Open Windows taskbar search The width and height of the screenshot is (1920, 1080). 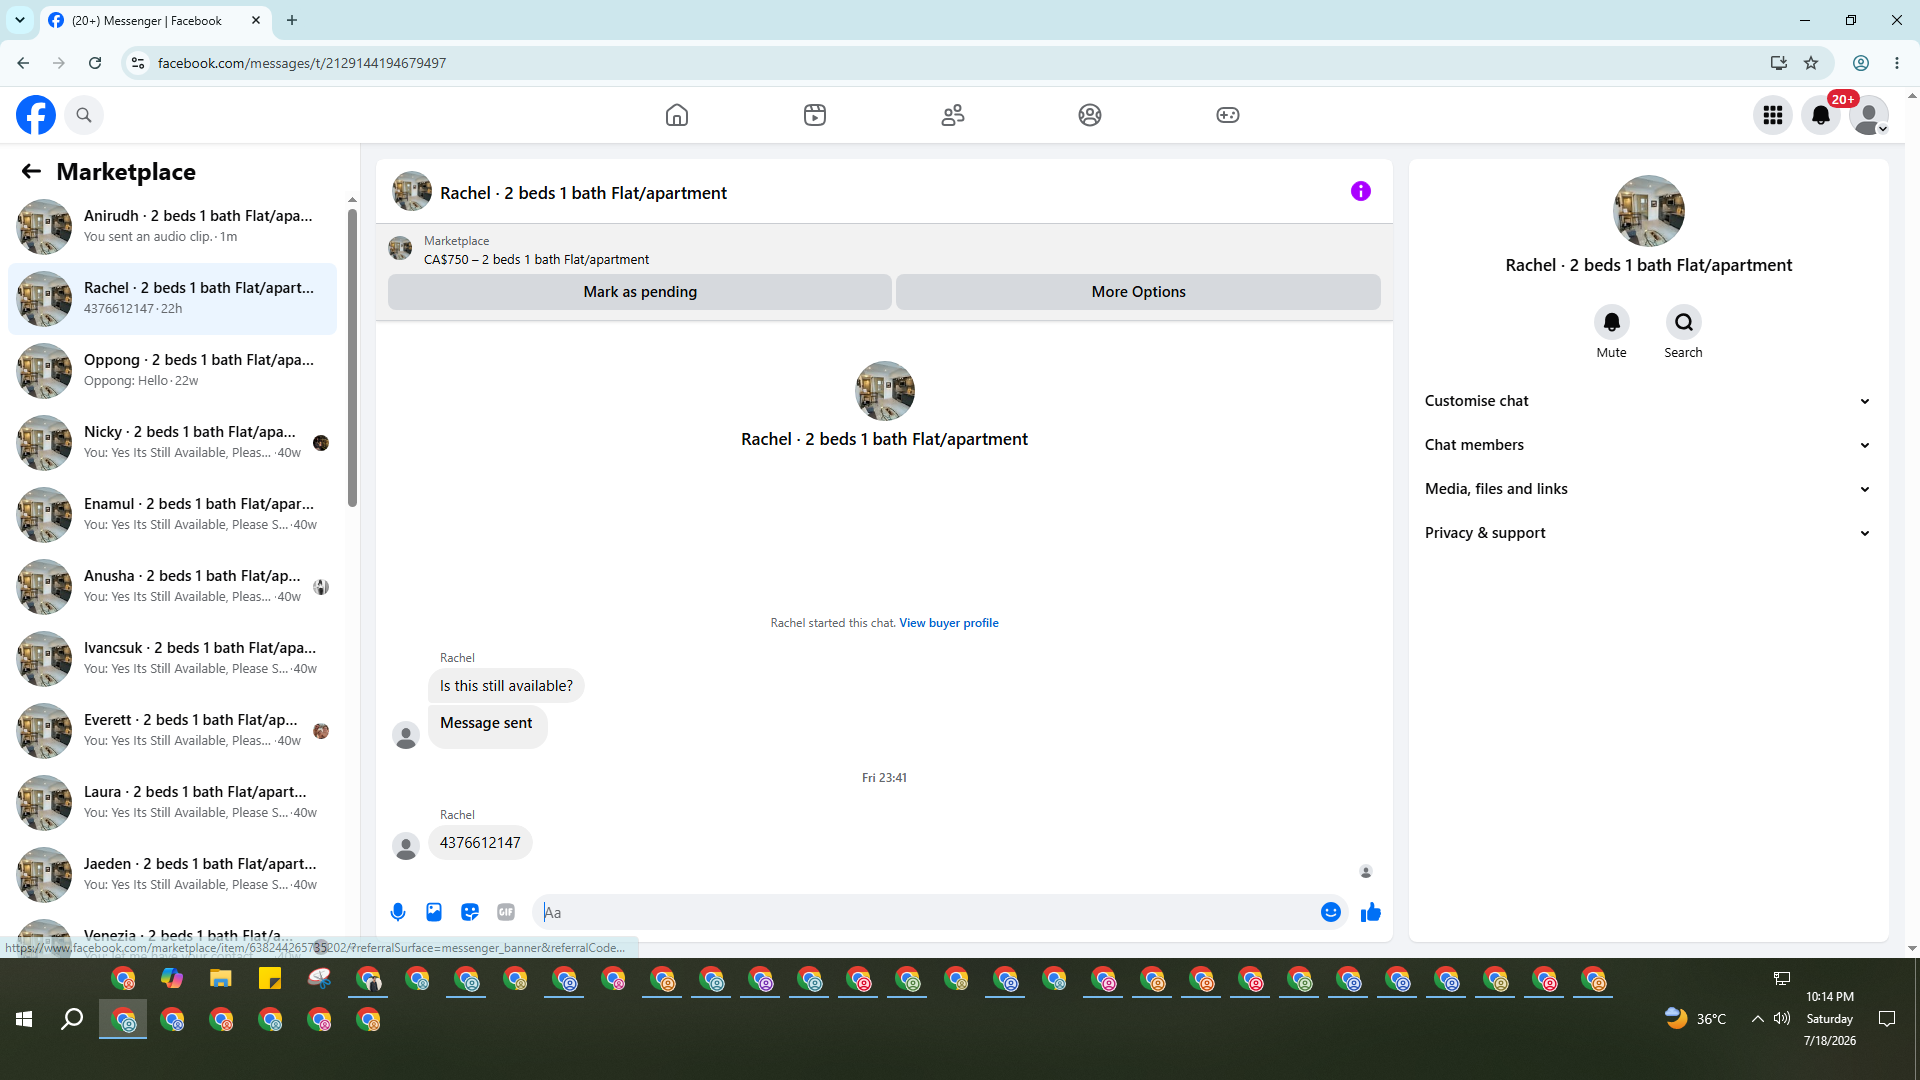tap(72, 1019)
